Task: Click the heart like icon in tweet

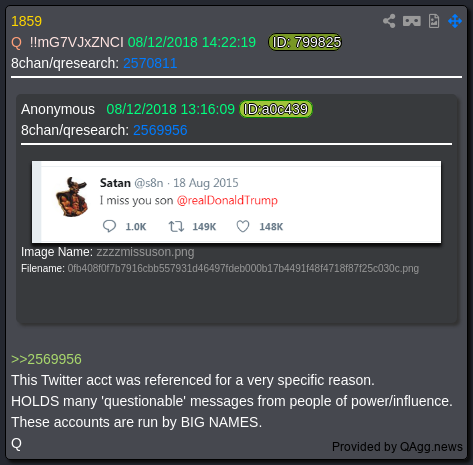Action: [243, 226]
